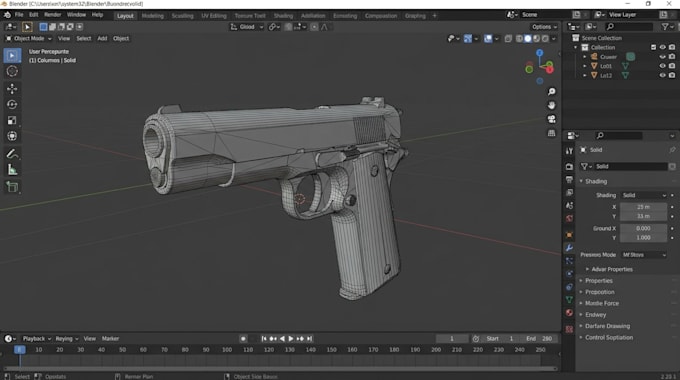Screen dimensions: 680x380
Task: Switch to the UV Editing workspace tab
Action: coord(214,16)
